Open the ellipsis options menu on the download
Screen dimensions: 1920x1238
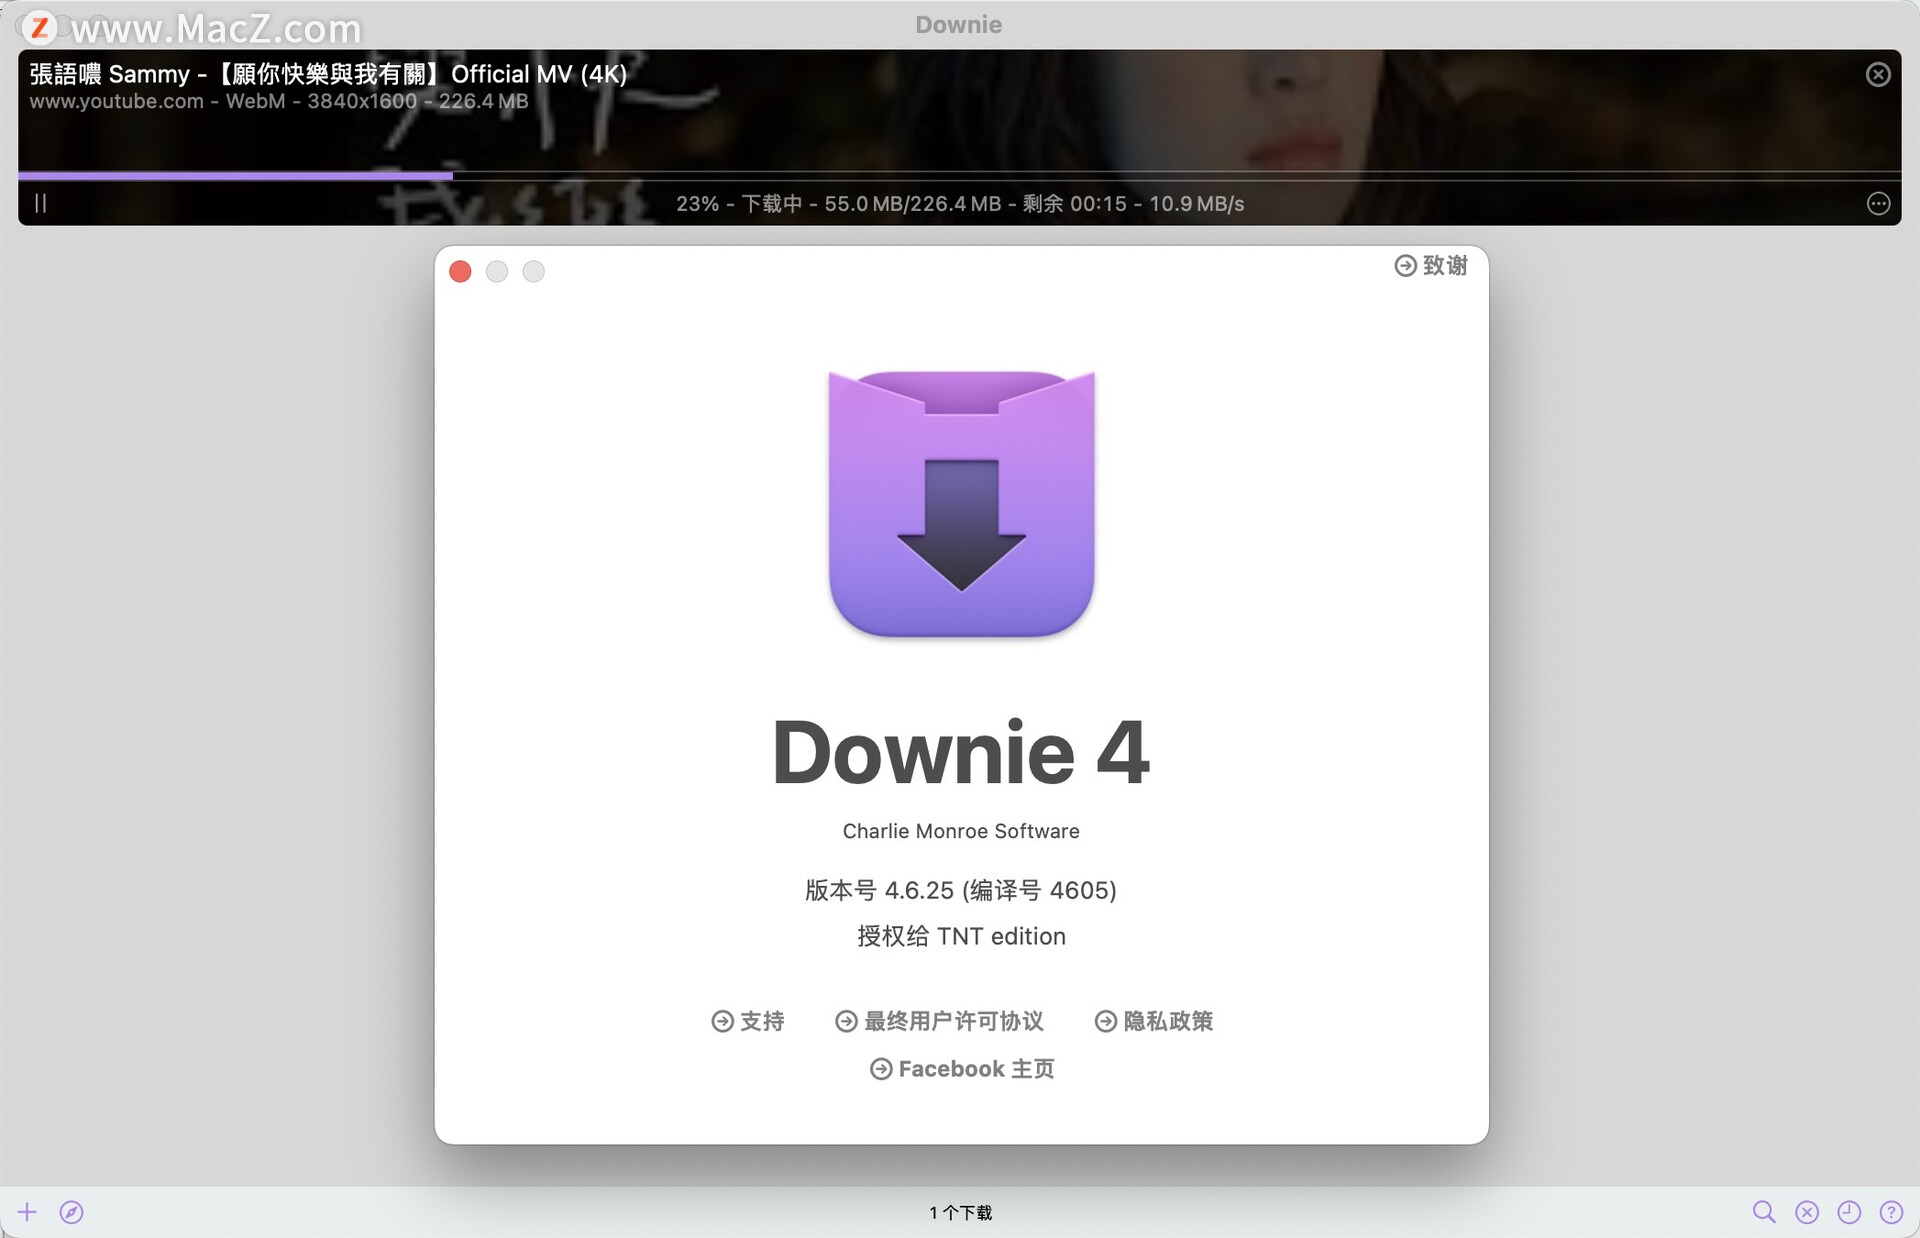pyautogui.click(x=1878, y=203)
